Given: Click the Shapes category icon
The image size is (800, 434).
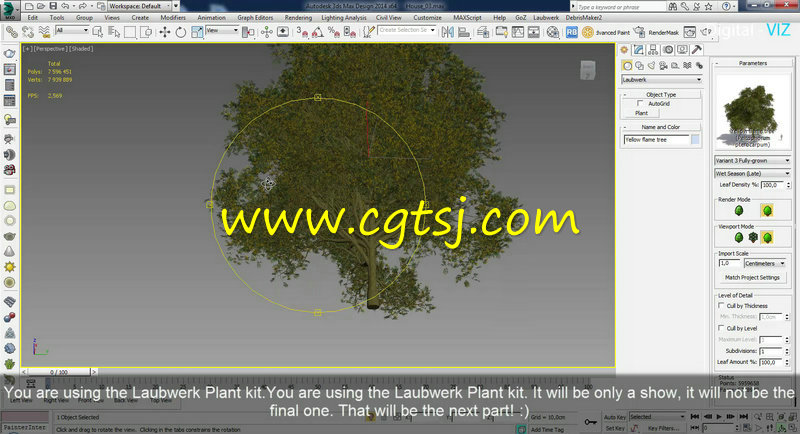Looking at the screenshot, I should point(639,66).
